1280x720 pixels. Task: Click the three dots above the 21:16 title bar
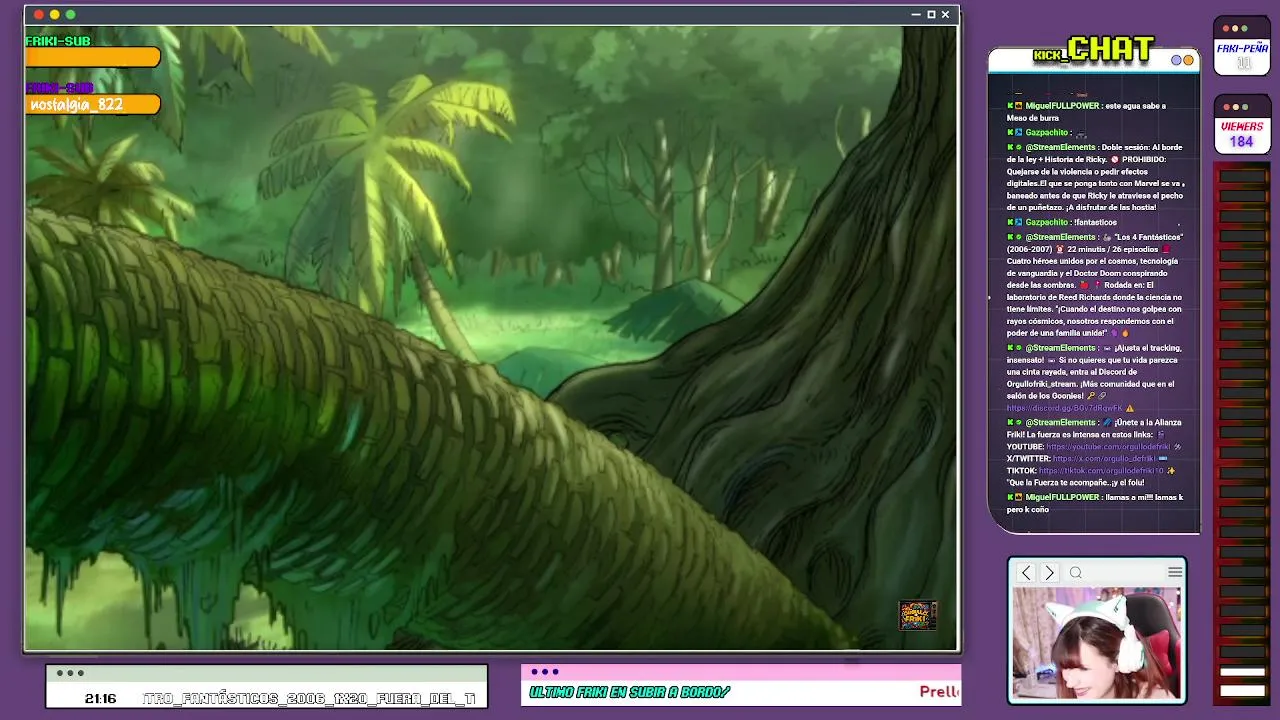click(x=70, y=673)
